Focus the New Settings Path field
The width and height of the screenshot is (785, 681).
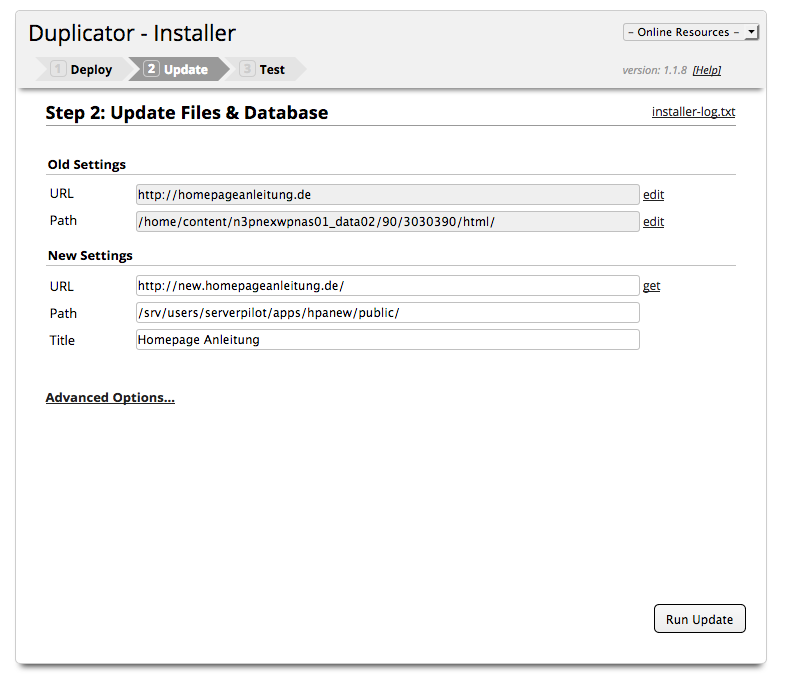pos(387,312)
